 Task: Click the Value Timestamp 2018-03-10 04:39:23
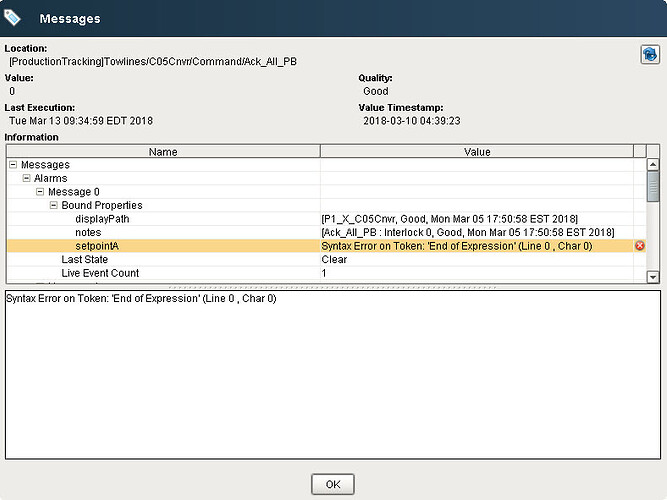pos(412,121)
